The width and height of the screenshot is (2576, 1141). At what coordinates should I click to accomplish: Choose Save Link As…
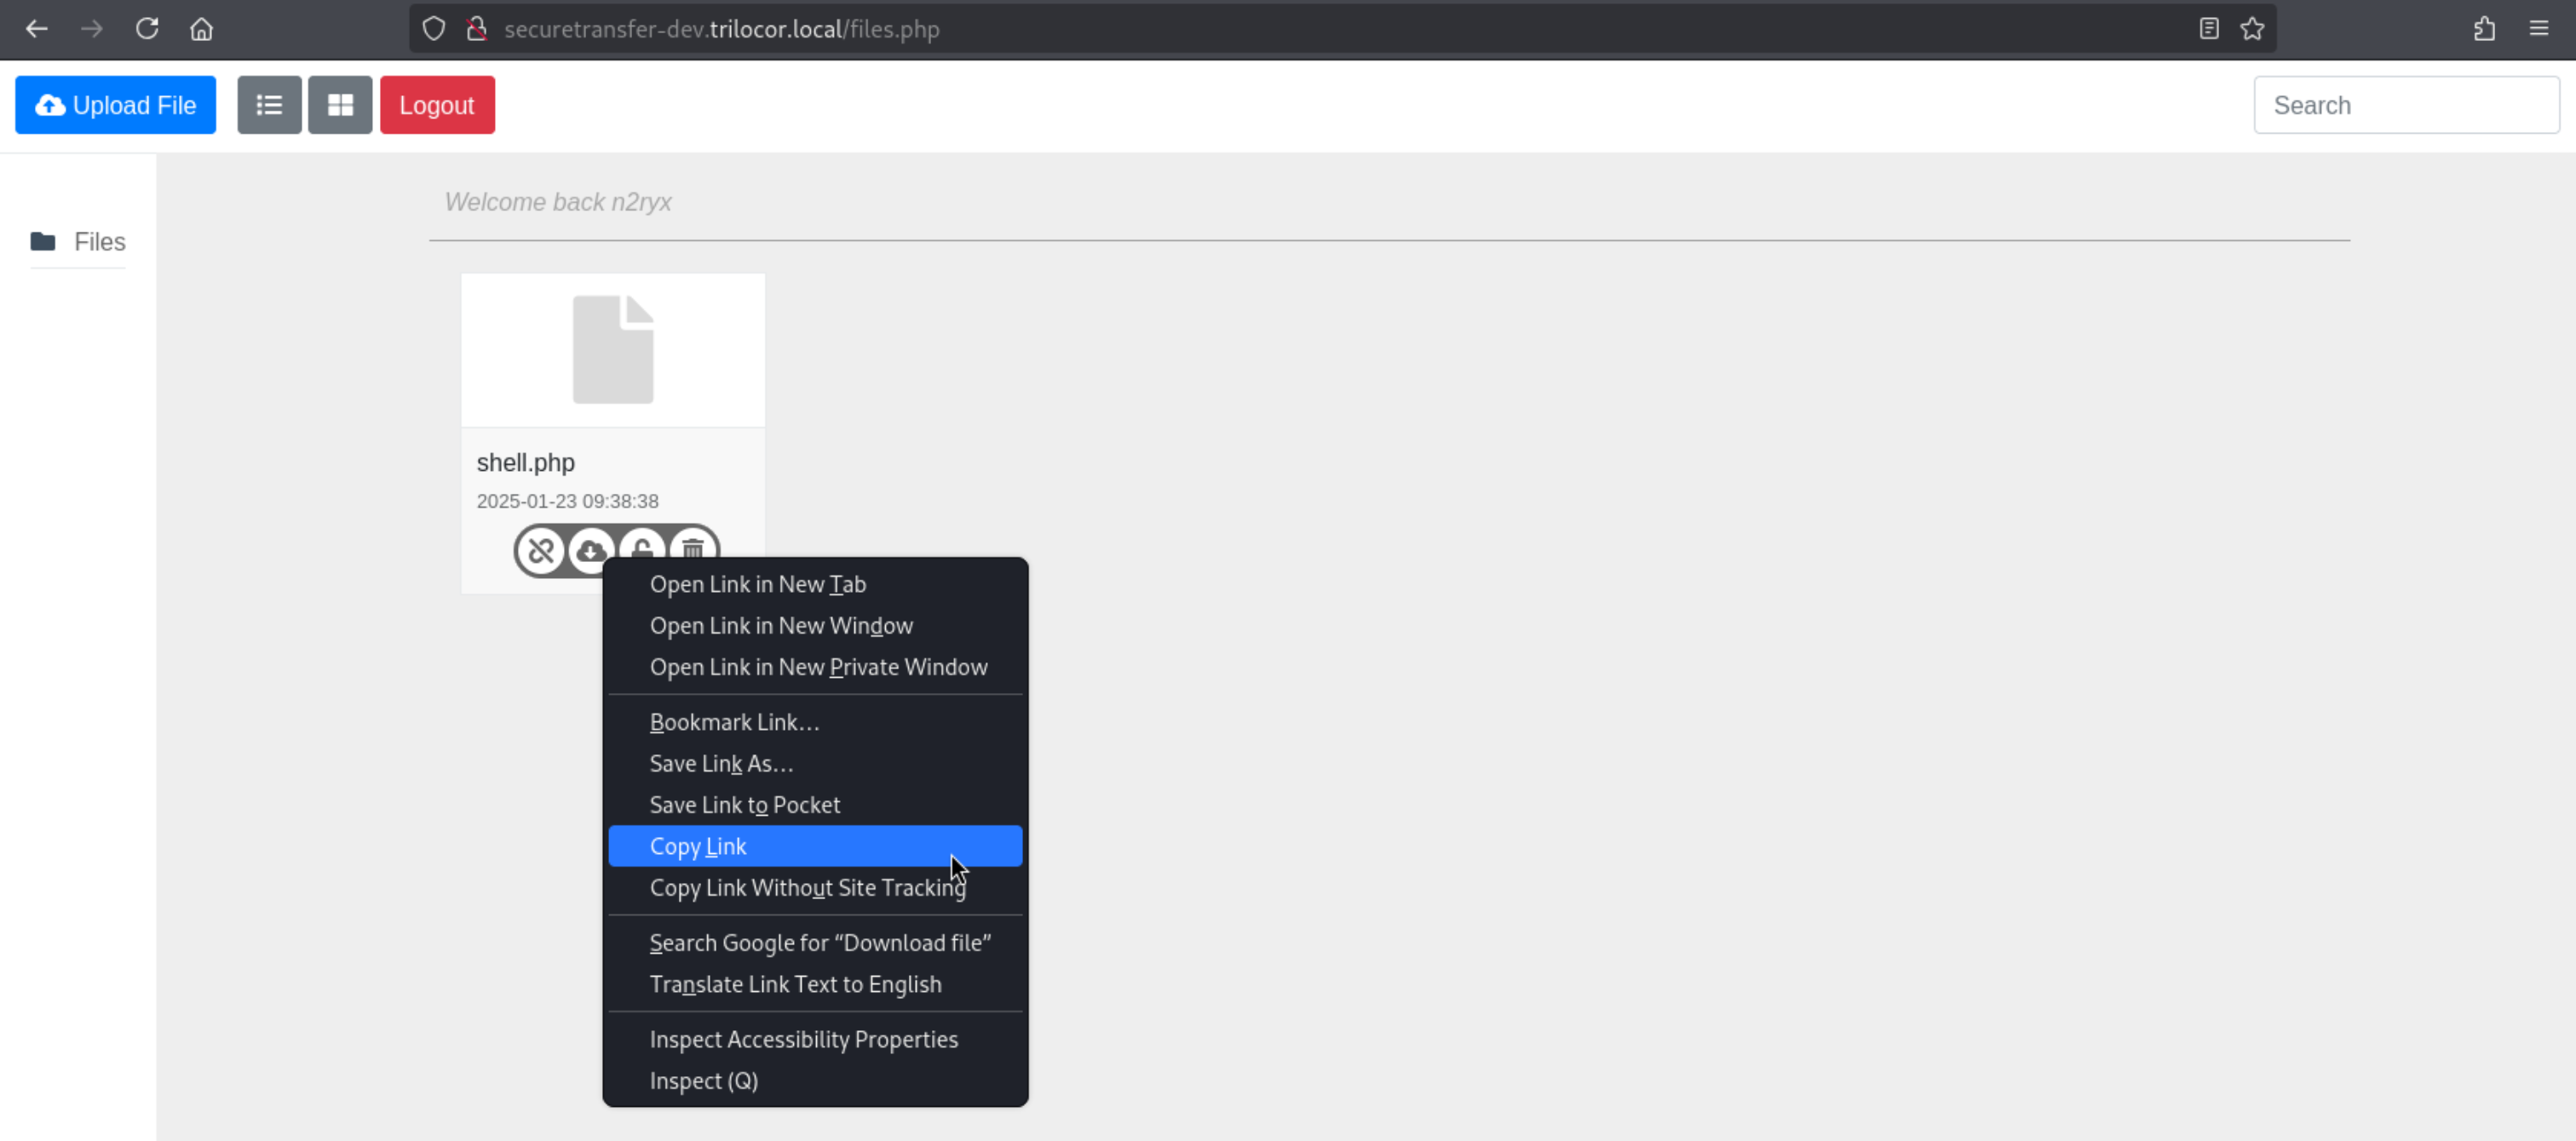(x=815, y=764)
